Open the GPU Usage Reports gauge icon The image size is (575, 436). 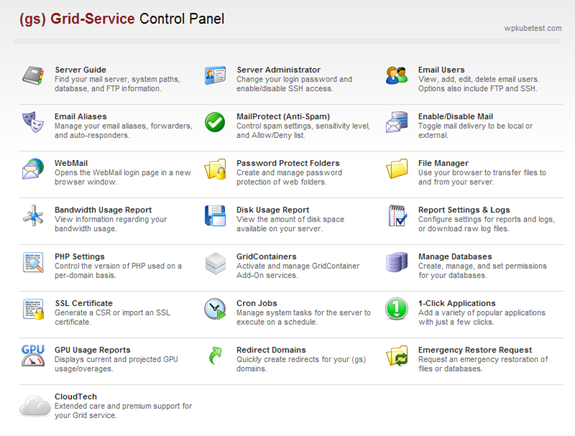[33, 355]
